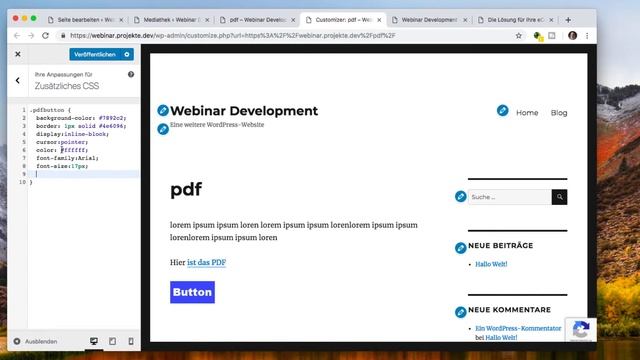
Task: Click the Webinar Development site title
Action: click(244, 111)
